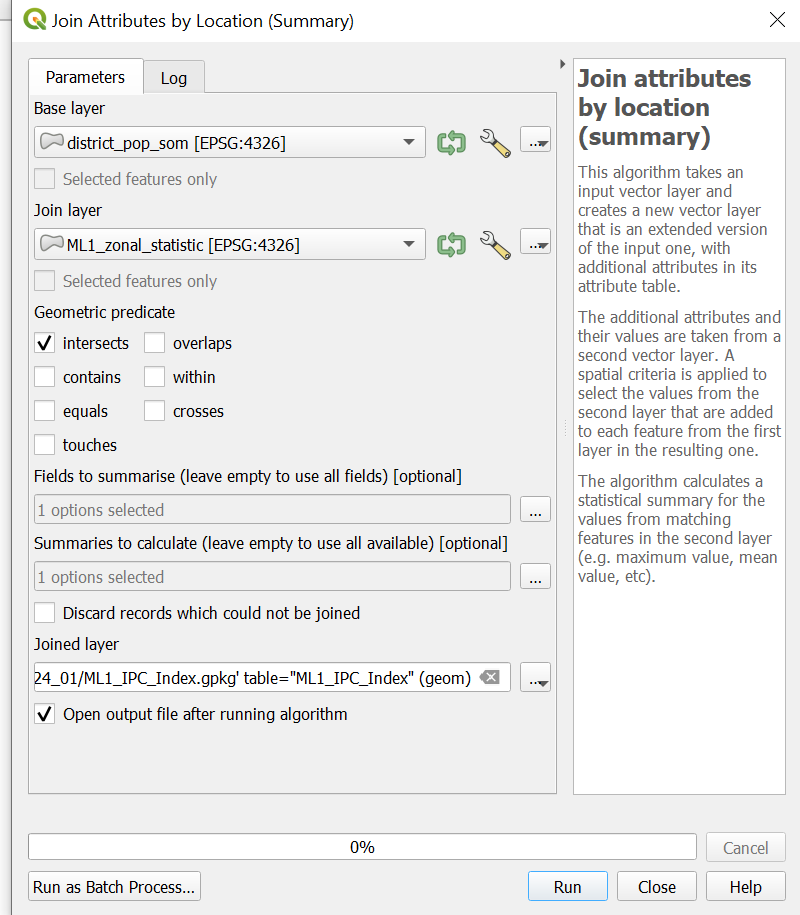Enable the within geometric predicate
Viewport: 800px width, 915px height.
click(155, 378)
